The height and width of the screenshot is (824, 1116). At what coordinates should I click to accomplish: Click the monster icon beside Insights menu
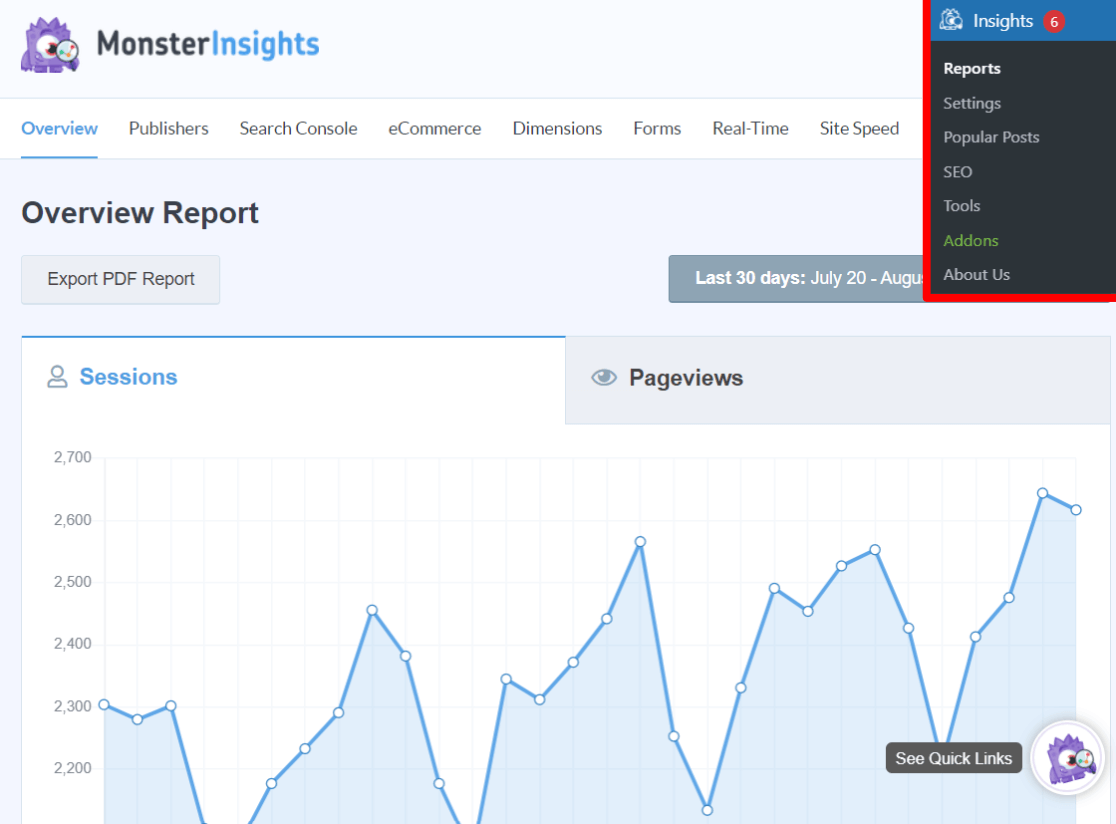pyautogui.click(x=950, y=20)
